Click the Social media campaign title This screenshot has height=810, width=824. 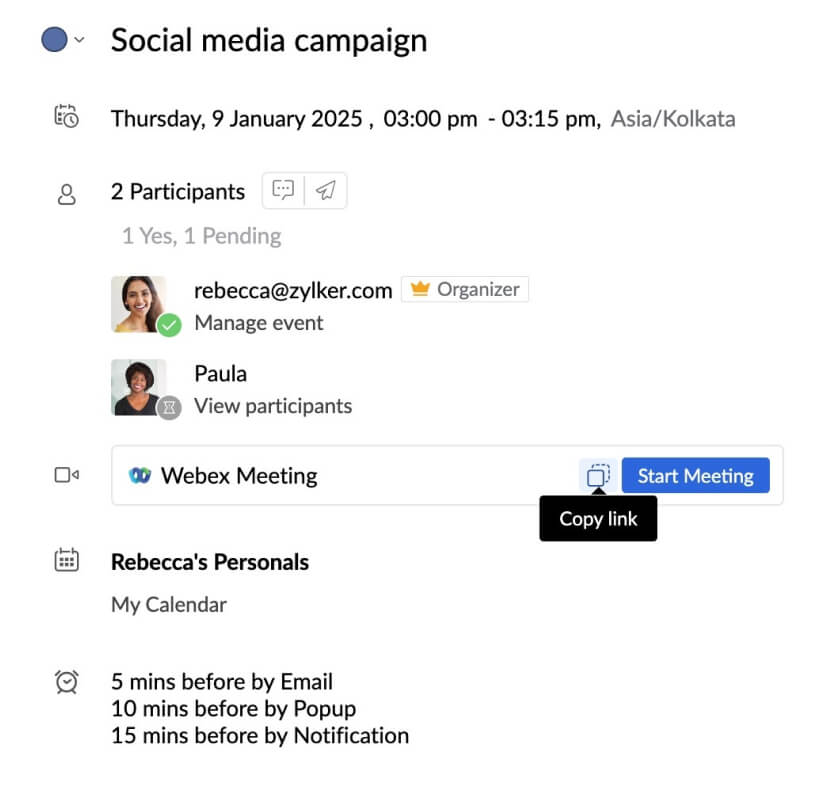[x=268, y=40]
